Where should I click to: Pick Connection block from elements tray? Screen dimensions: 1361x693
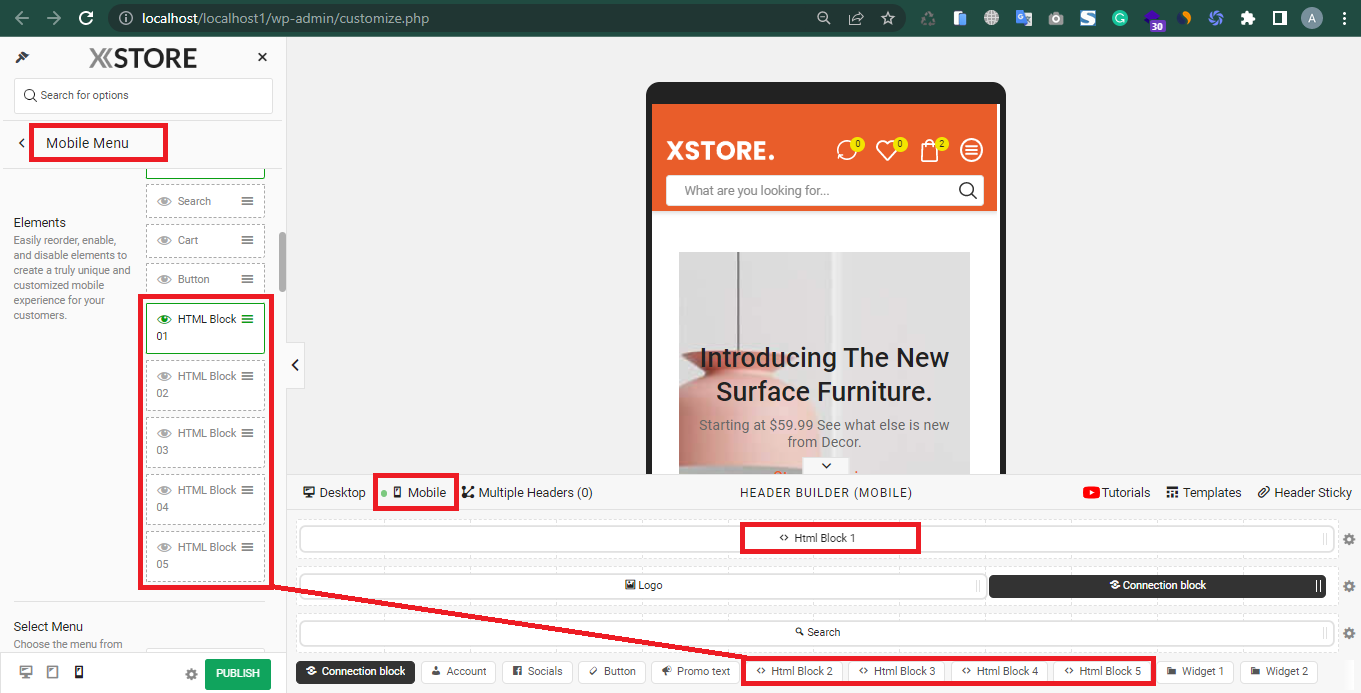click(x=355, y=671)
